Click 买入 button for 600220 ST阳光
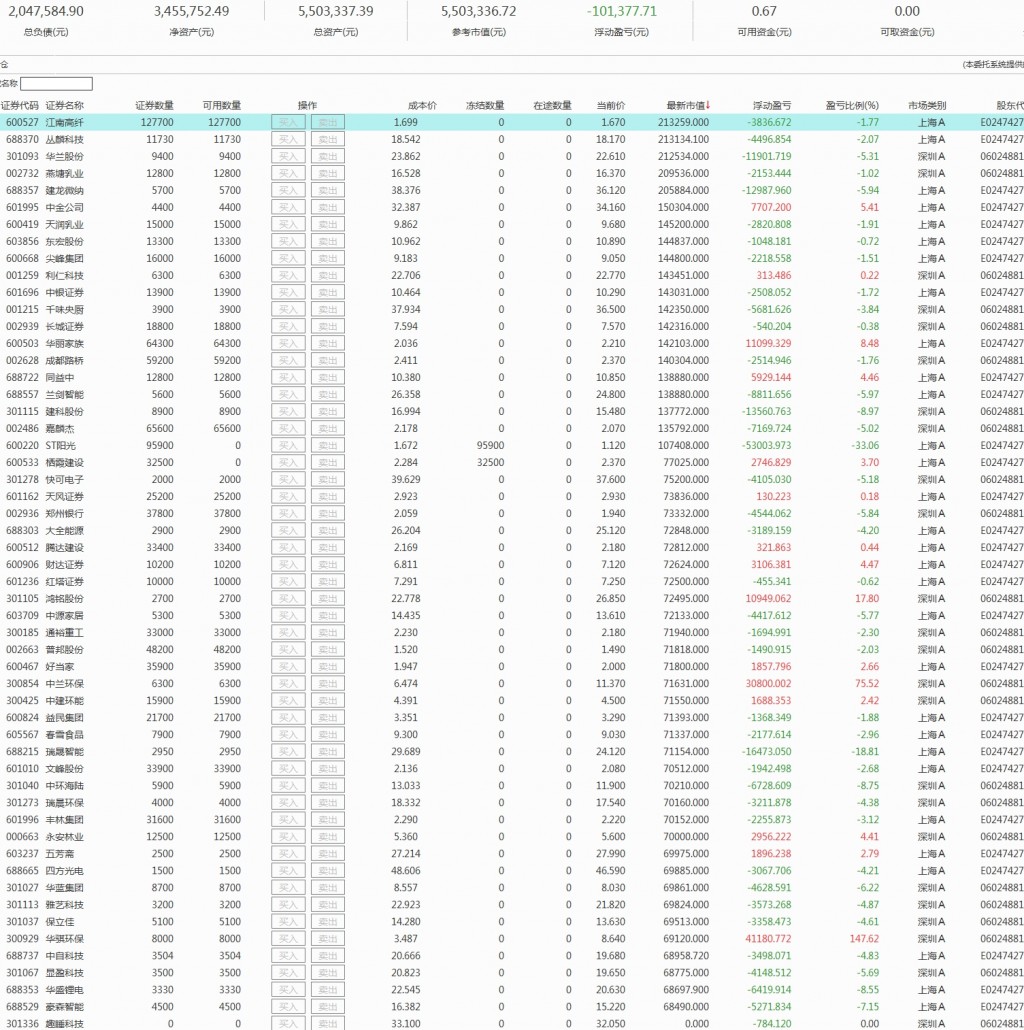This screenshot has width=1024, height=1030. click(288, 445)
